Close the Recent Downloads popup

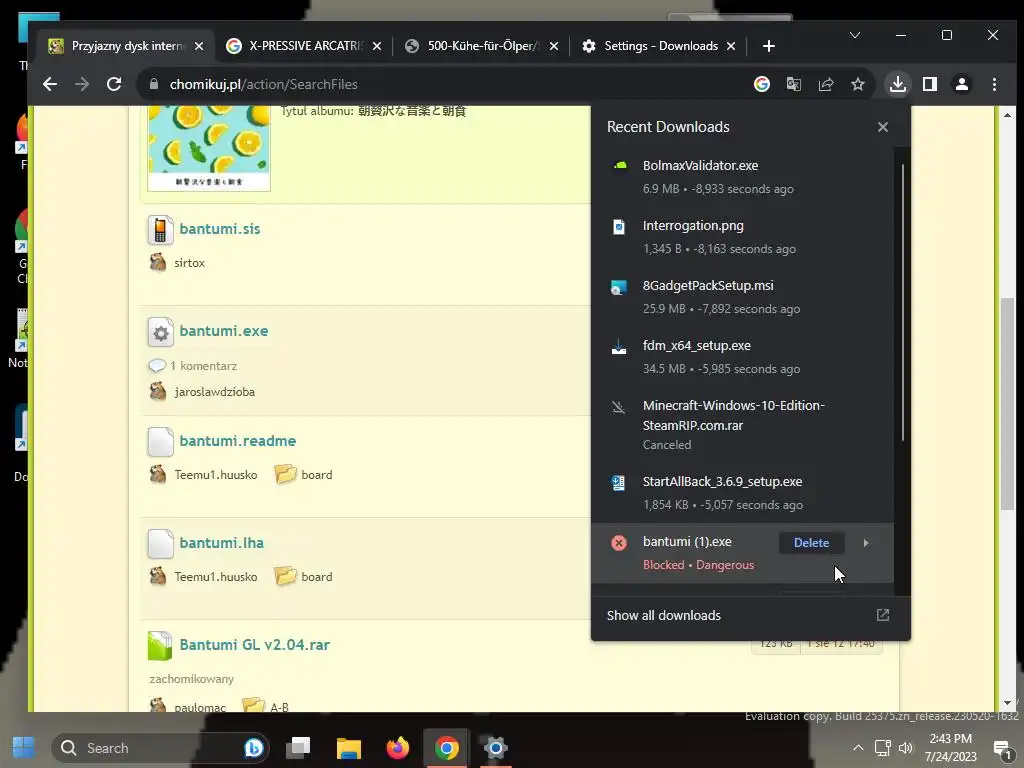coord(883,127)
